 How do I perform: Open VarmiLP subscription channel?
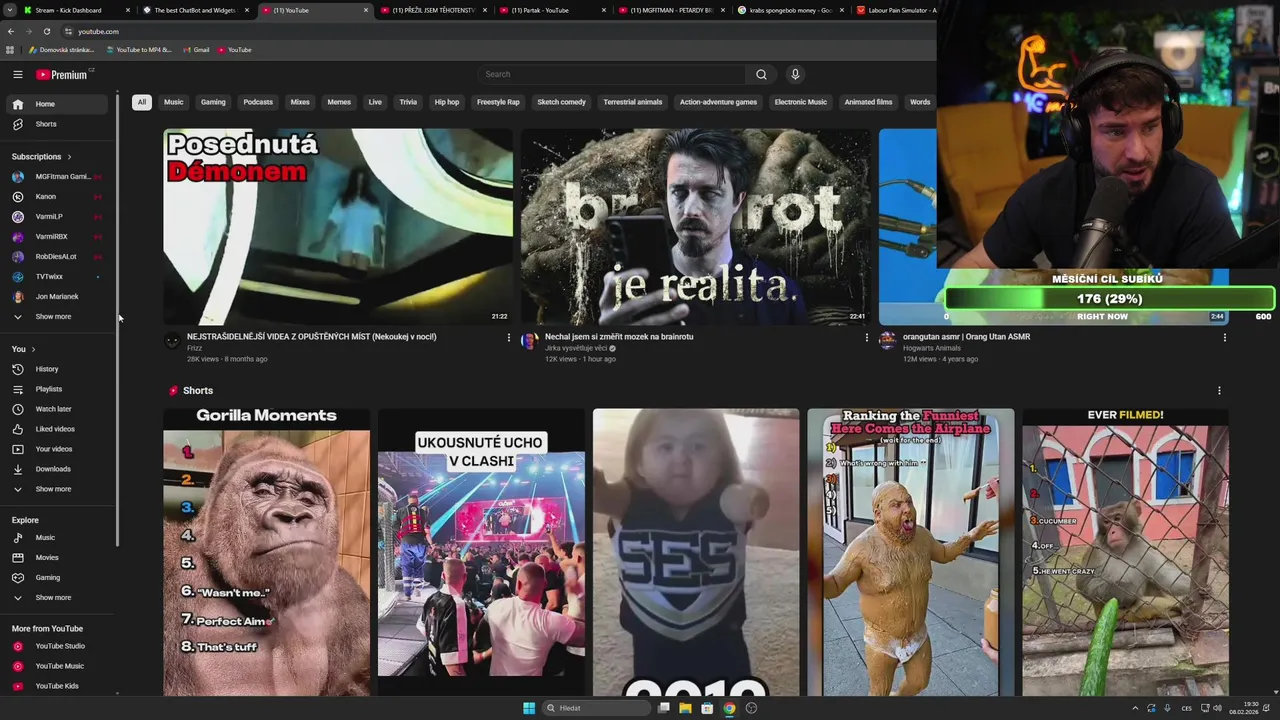[56, 217]
